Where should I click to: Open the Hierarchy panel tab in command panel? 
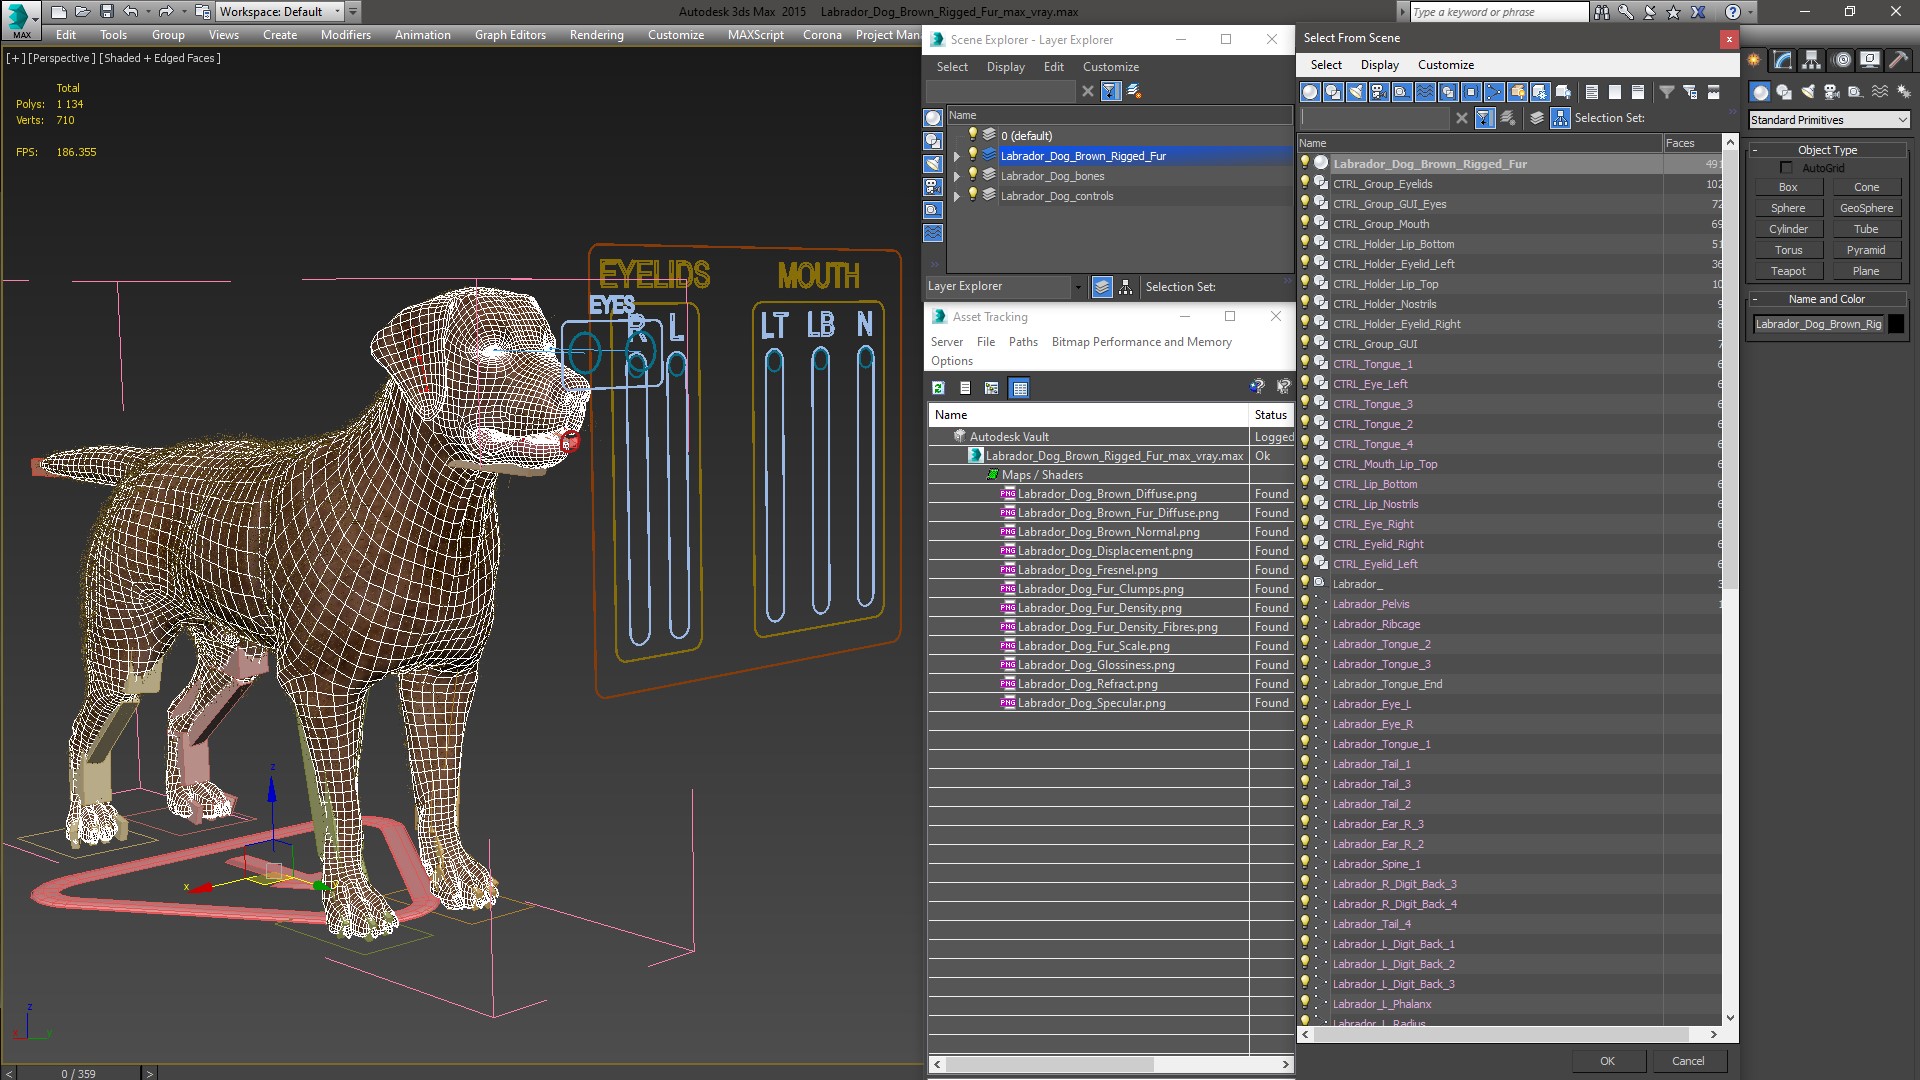tap(1812, 61)
